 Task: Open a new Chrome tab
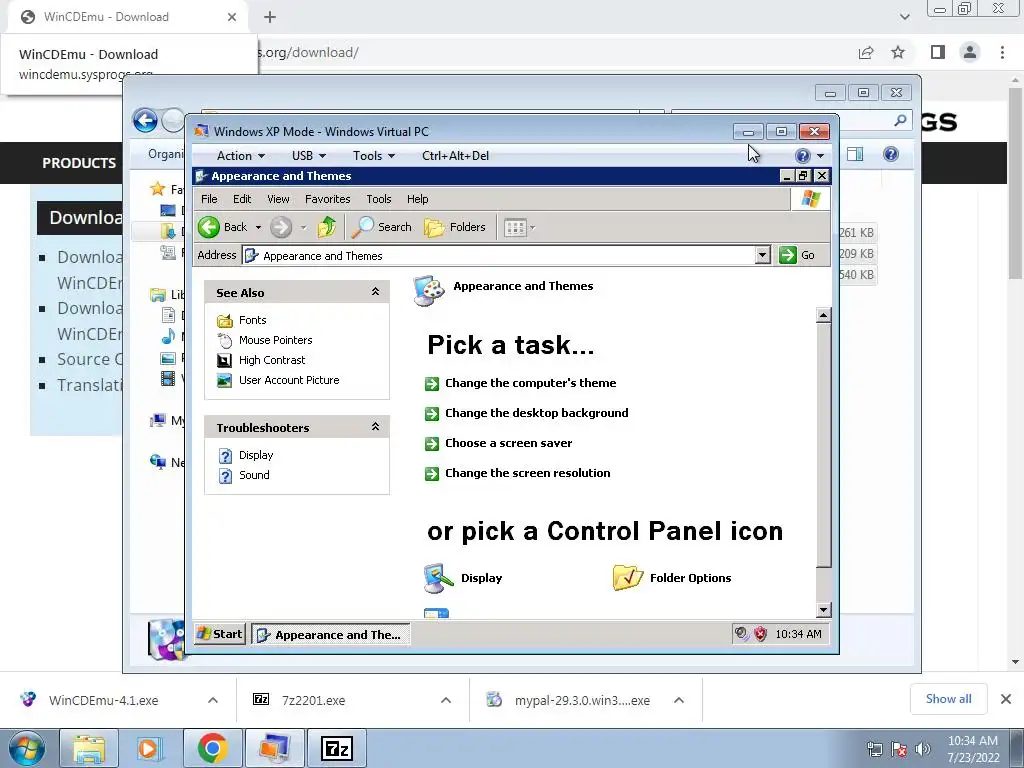[270, 17]
